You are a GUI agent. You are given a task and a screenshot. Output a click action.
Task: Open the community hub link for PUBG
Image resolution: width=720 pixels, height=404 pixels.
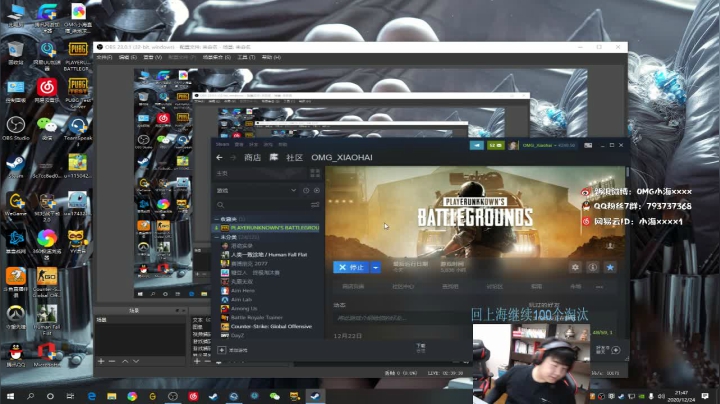pos(403,286)
